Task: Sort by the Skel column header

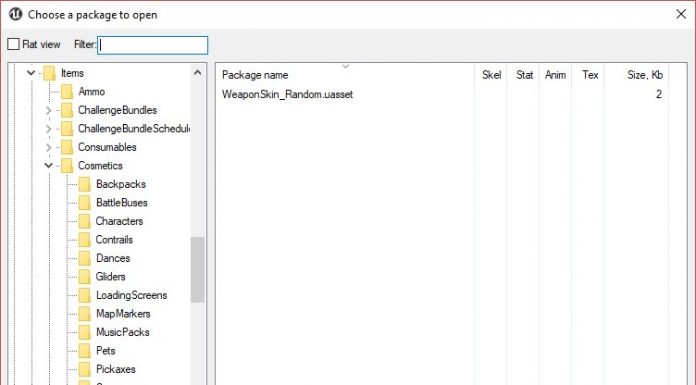Action: [x=491, y=75]
